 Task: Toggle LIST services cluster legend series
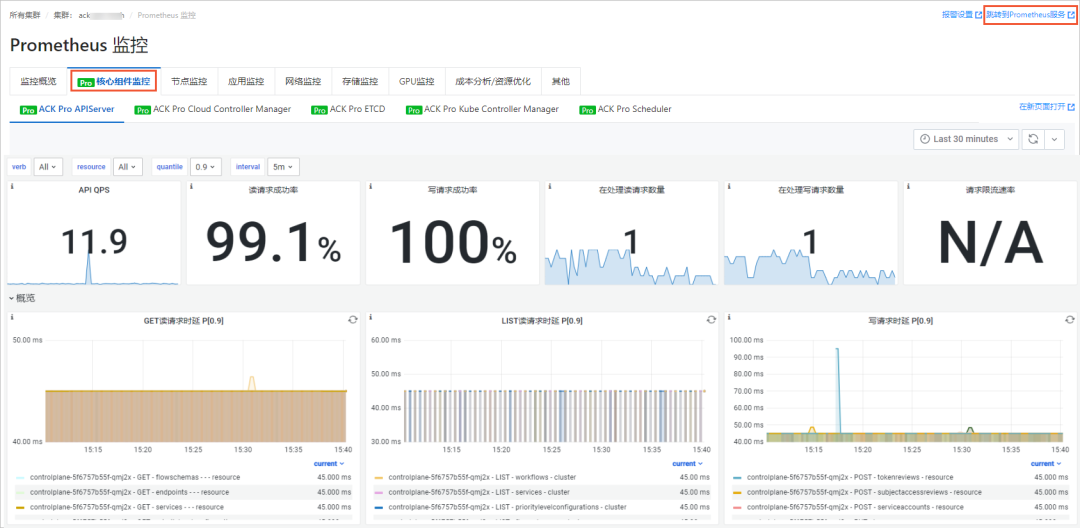(x=479, y=492)
